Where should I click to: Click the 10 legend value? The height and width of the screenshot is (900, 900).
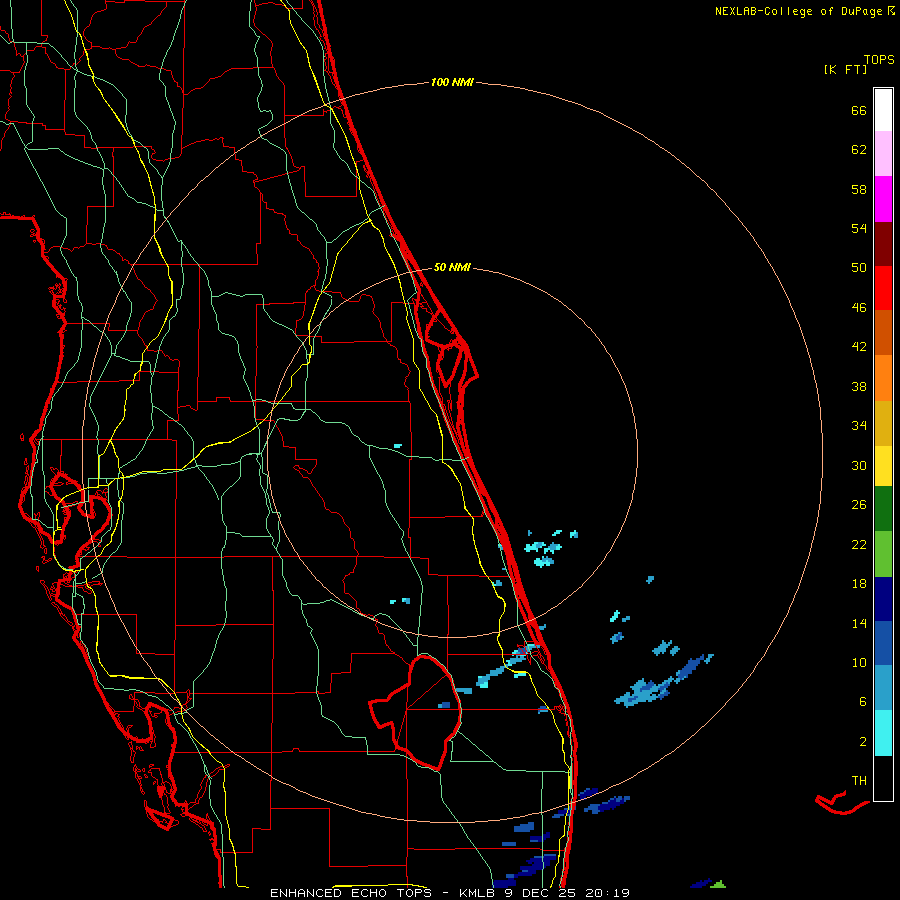(859, 663)
